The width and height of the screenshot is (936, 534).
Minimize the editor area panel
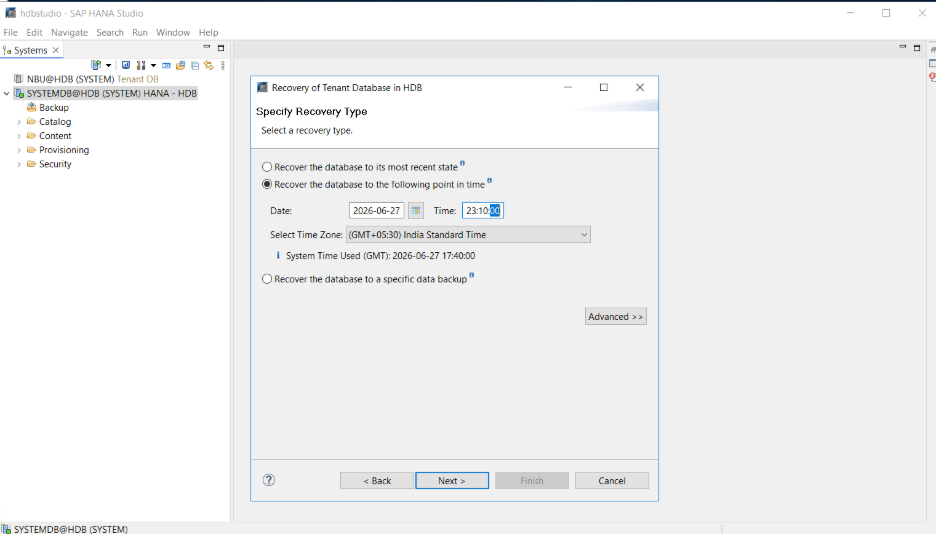pos(903,47)
